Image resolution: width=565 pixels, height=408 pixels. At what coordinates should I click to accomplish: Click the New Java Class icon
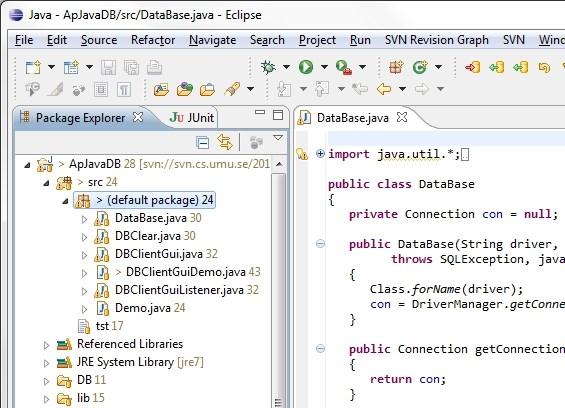(x=420, y=67)
